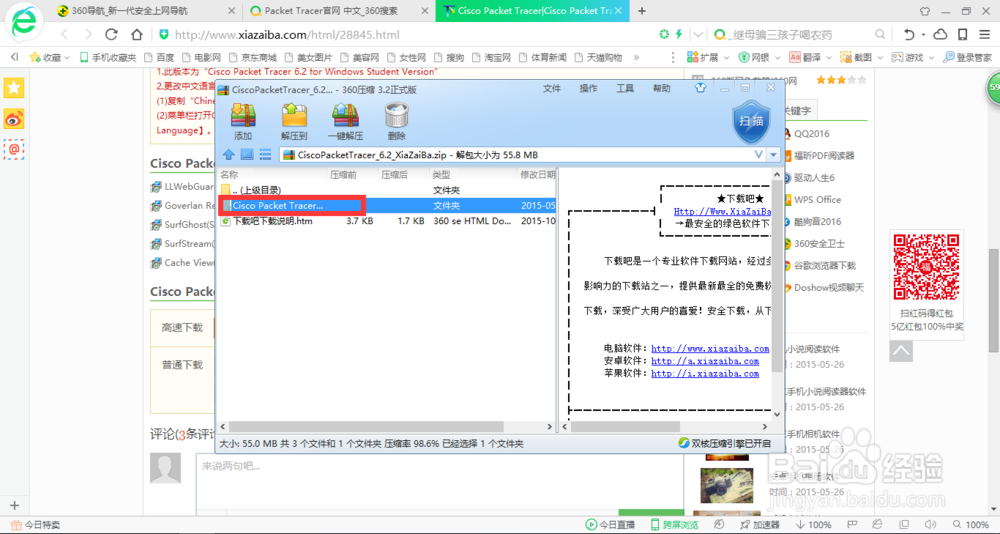1000x534 pixels.
Task: Click the sidebar plus add icon
Action: point(15,505)
